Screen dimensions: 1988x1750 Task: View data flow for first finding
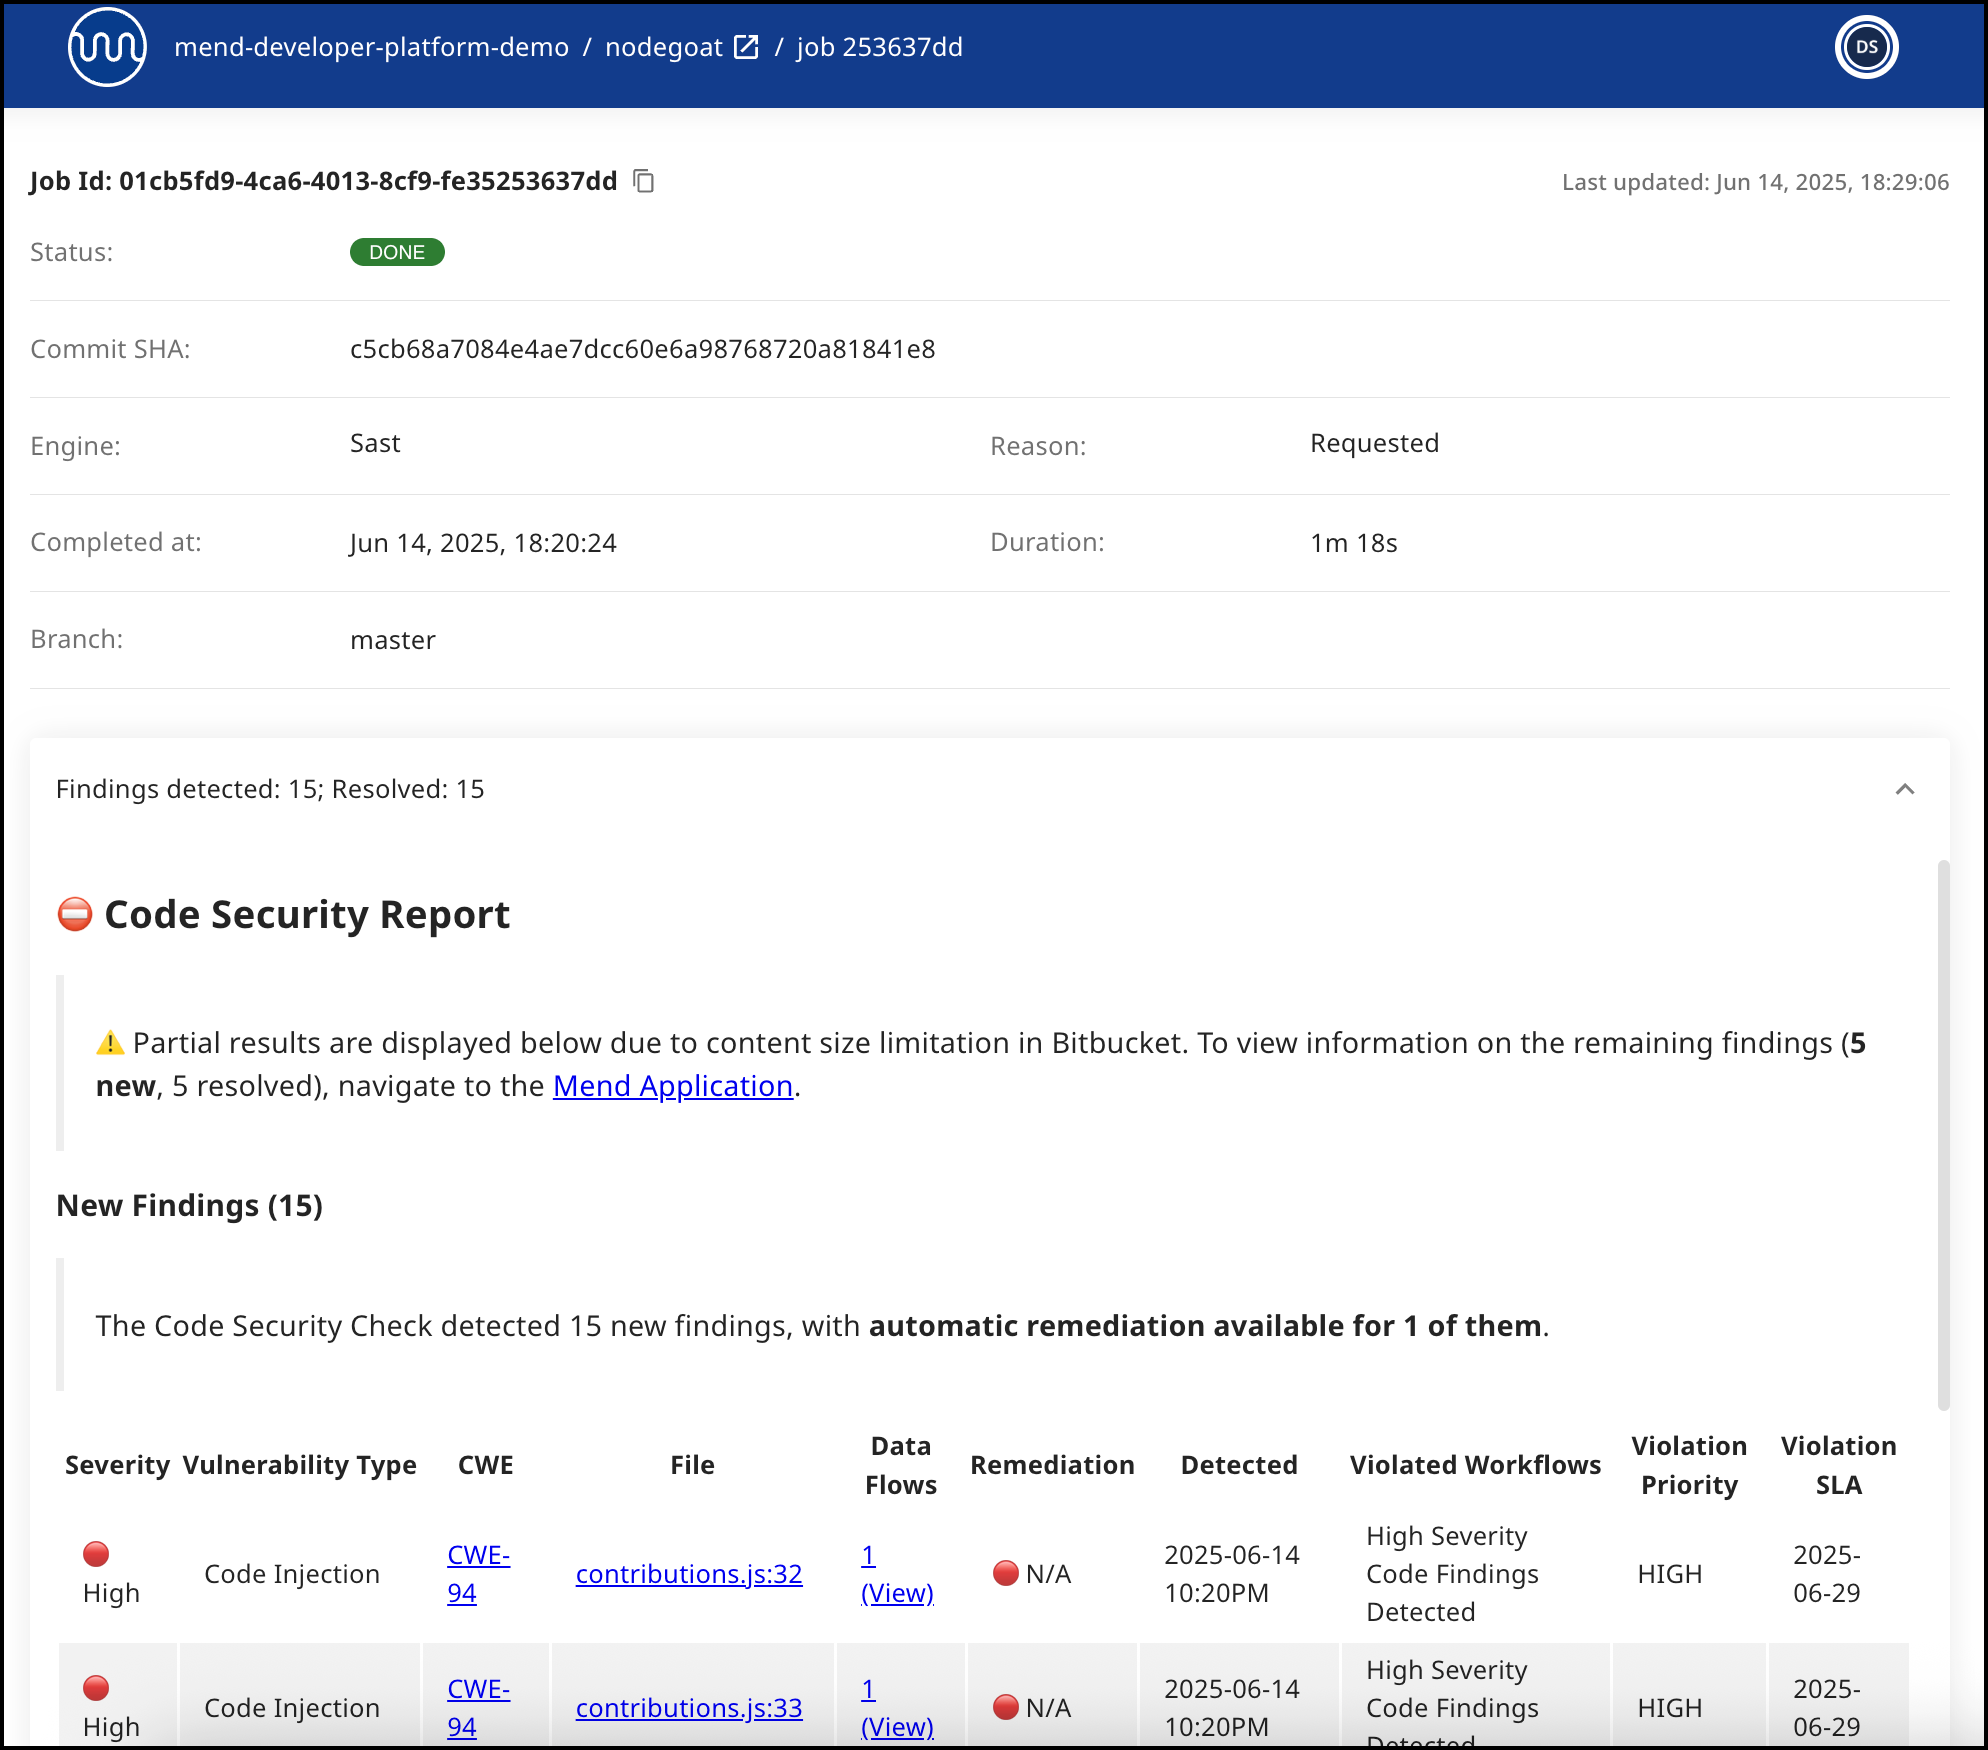tap(896, 1592)
